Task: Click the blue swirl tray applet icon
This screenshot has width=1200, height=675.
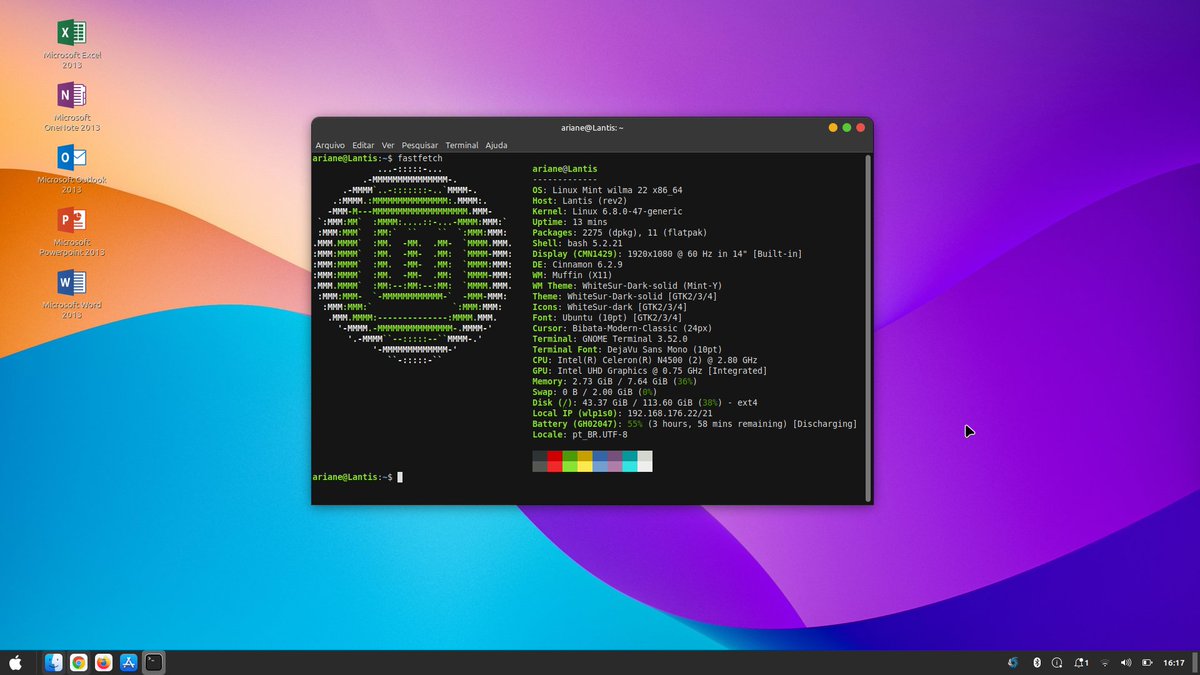Action: coord(1012,662)
